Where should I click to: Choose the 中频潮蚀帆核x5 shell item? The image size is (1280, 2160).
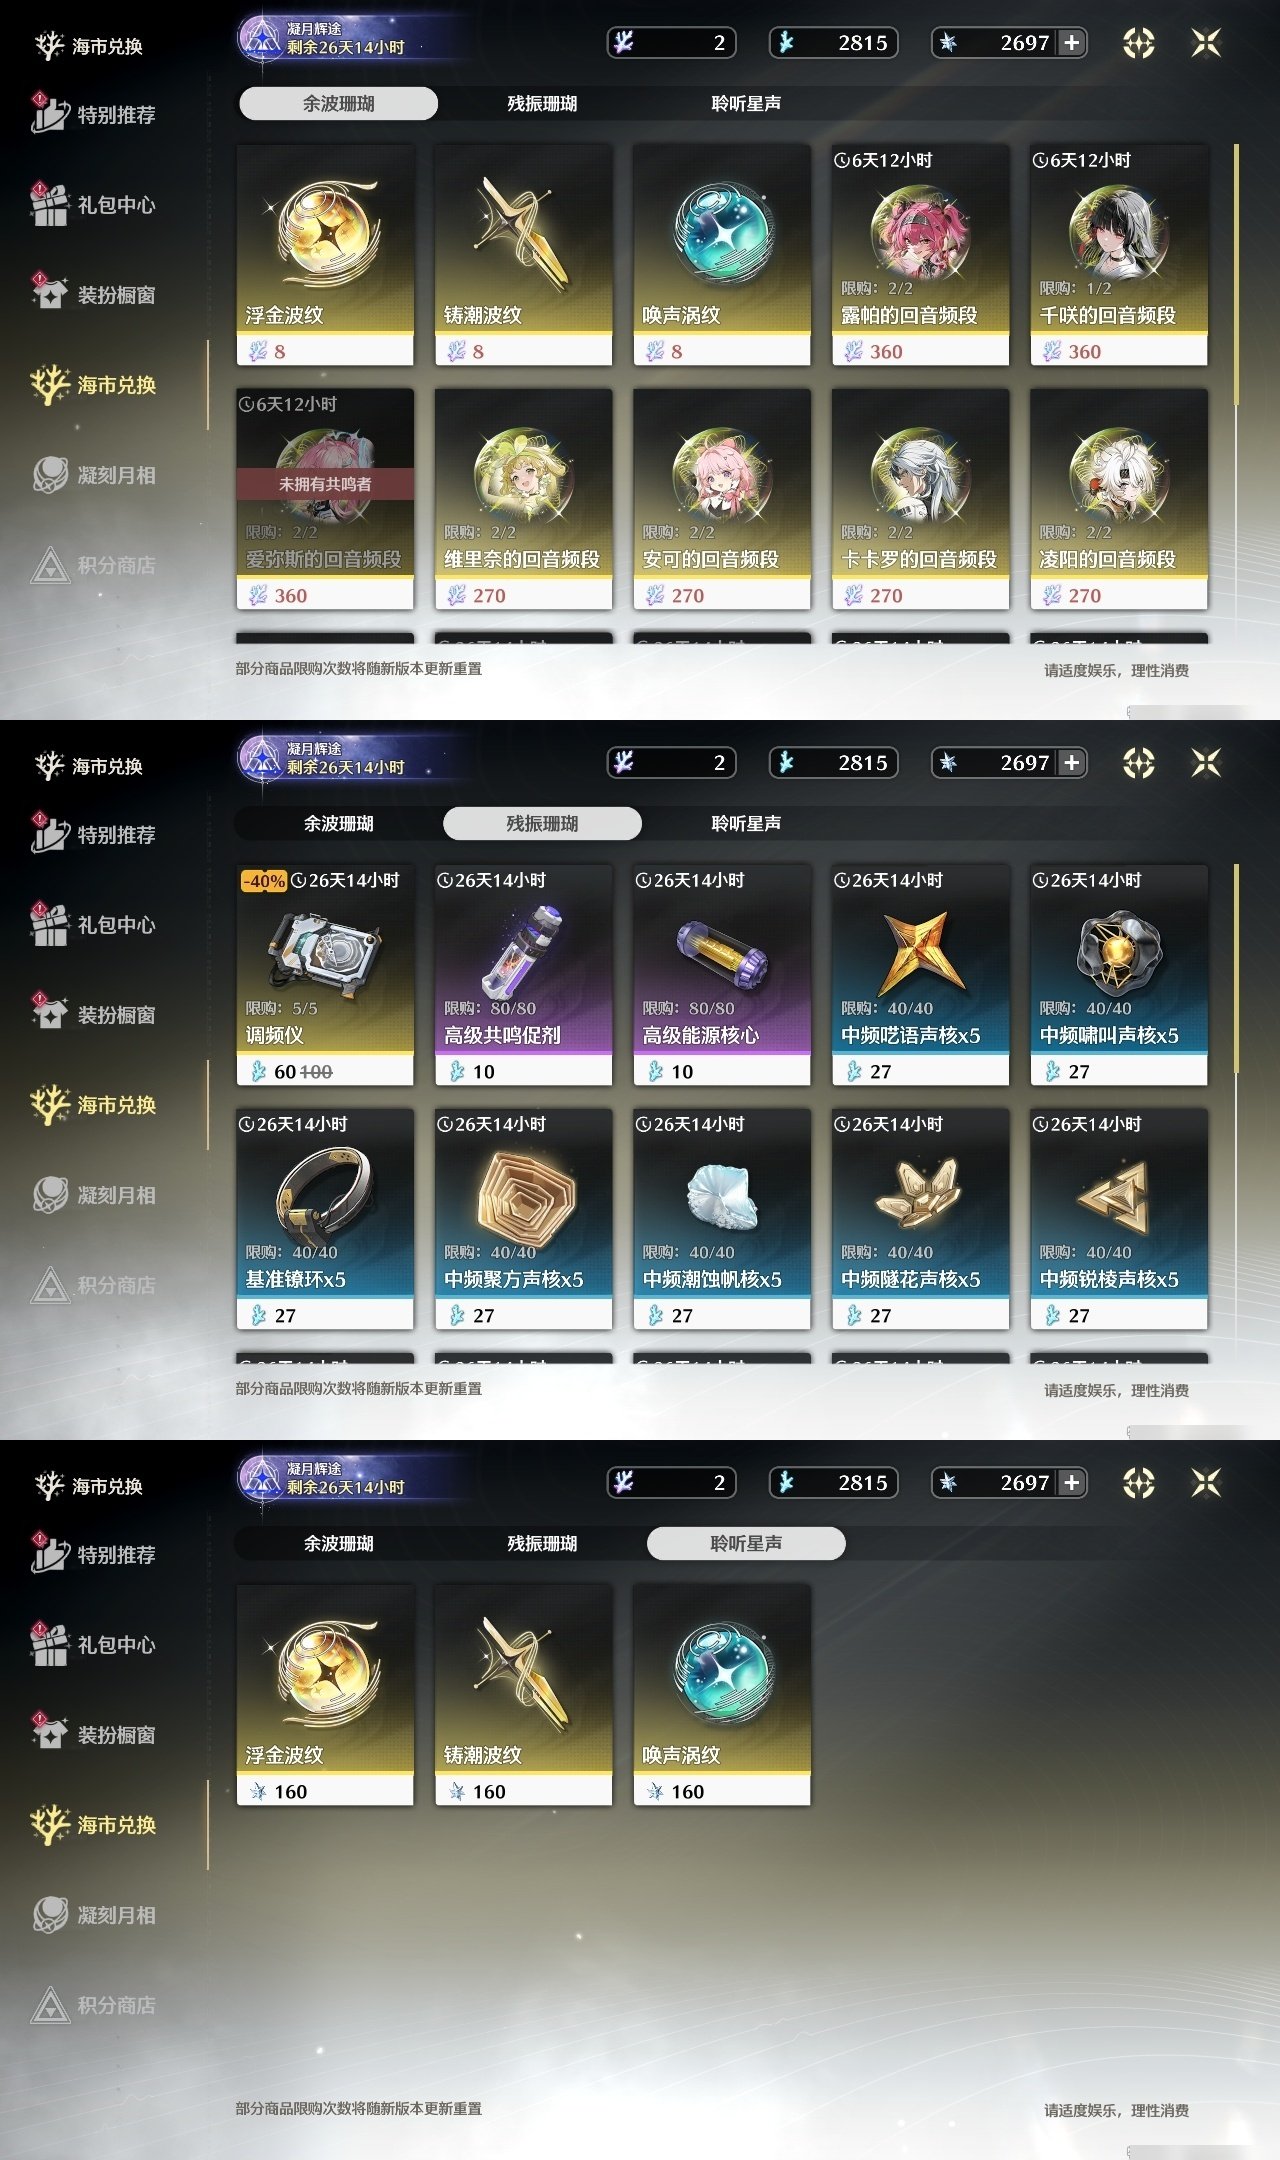(x=722, y=1219)
